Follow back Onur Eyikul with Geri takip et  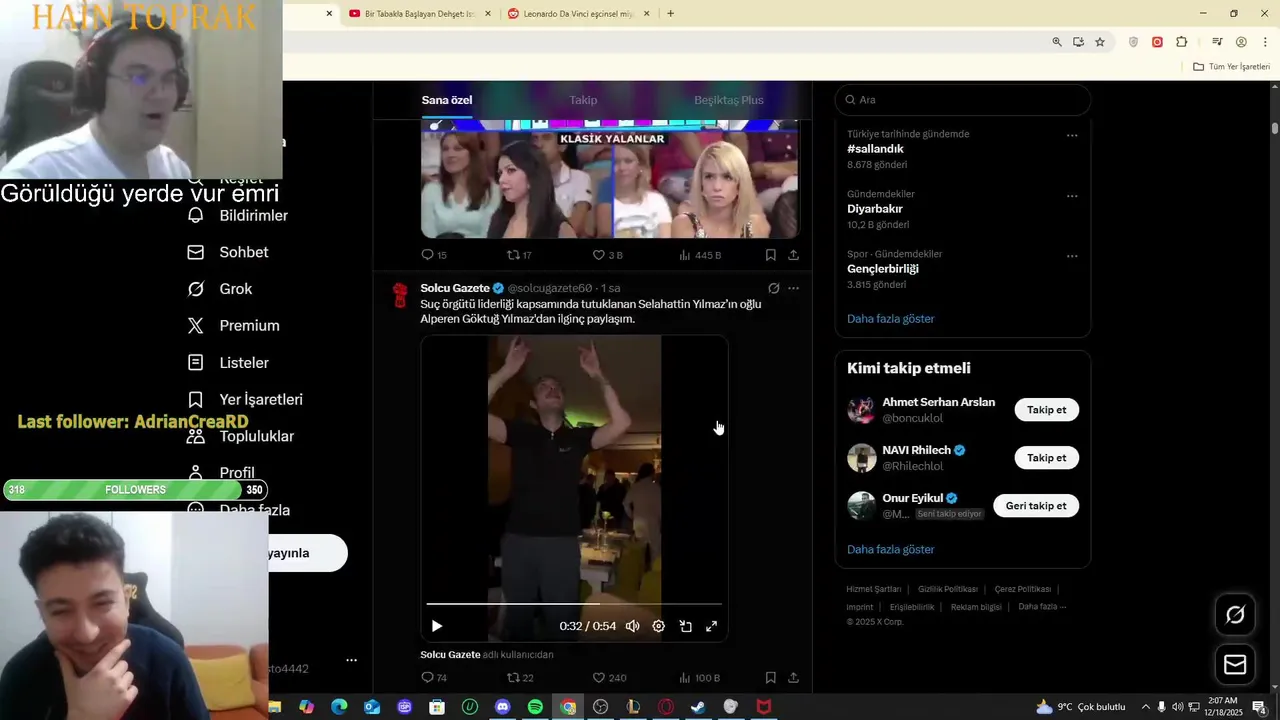coord(1036,506)
